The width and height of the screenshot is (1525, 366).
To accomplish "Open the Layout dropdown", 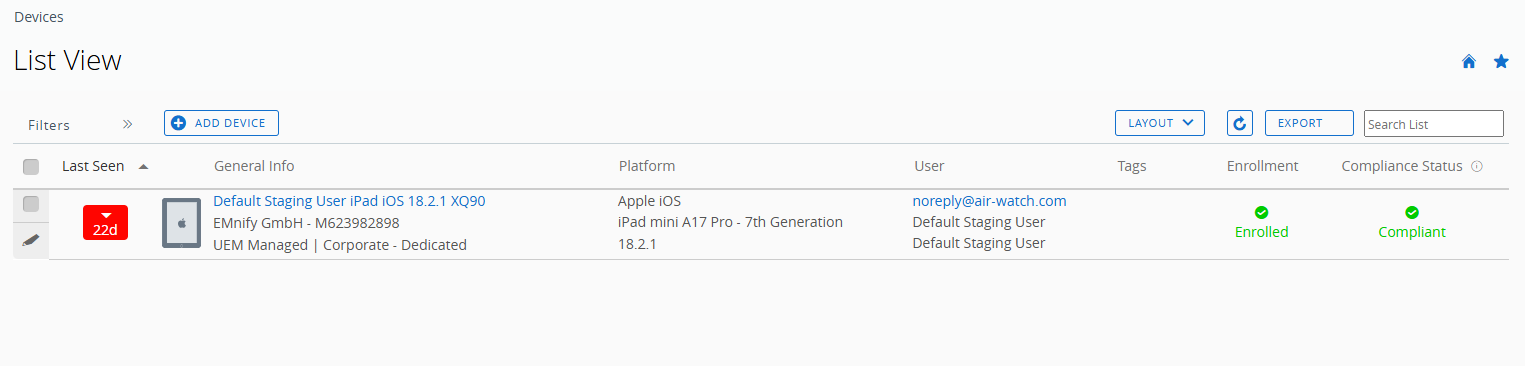I will point(1160,123).
